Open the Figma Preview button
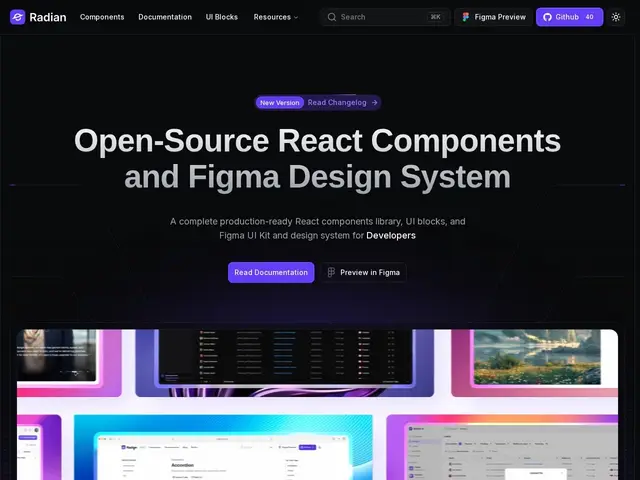Image resolution: width=640 pixels, height=480 pixels. click(x=493, y=17)
